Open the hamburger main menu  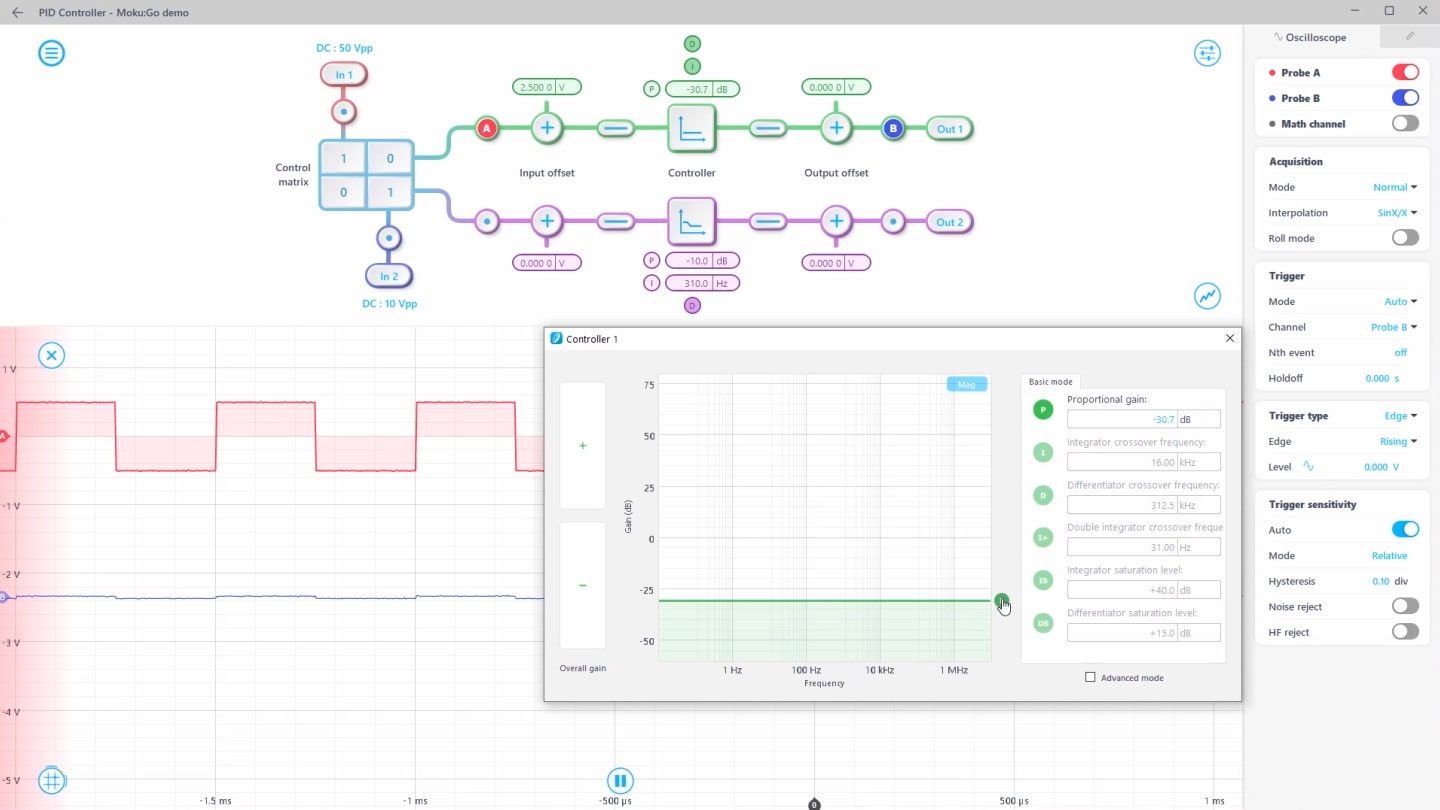pyautogui.click(x=51, y=53)
